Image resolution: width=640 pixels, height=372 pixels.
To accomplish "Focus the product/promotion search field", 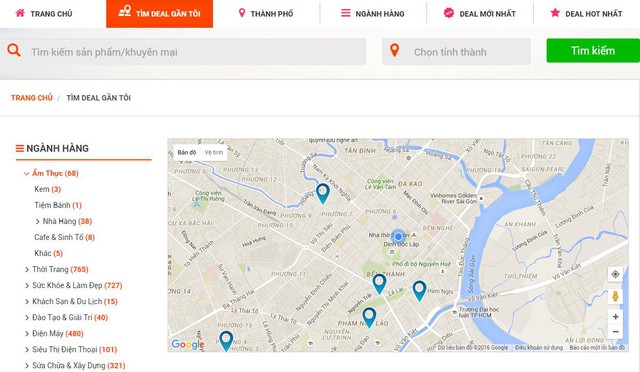I will 183,52.
